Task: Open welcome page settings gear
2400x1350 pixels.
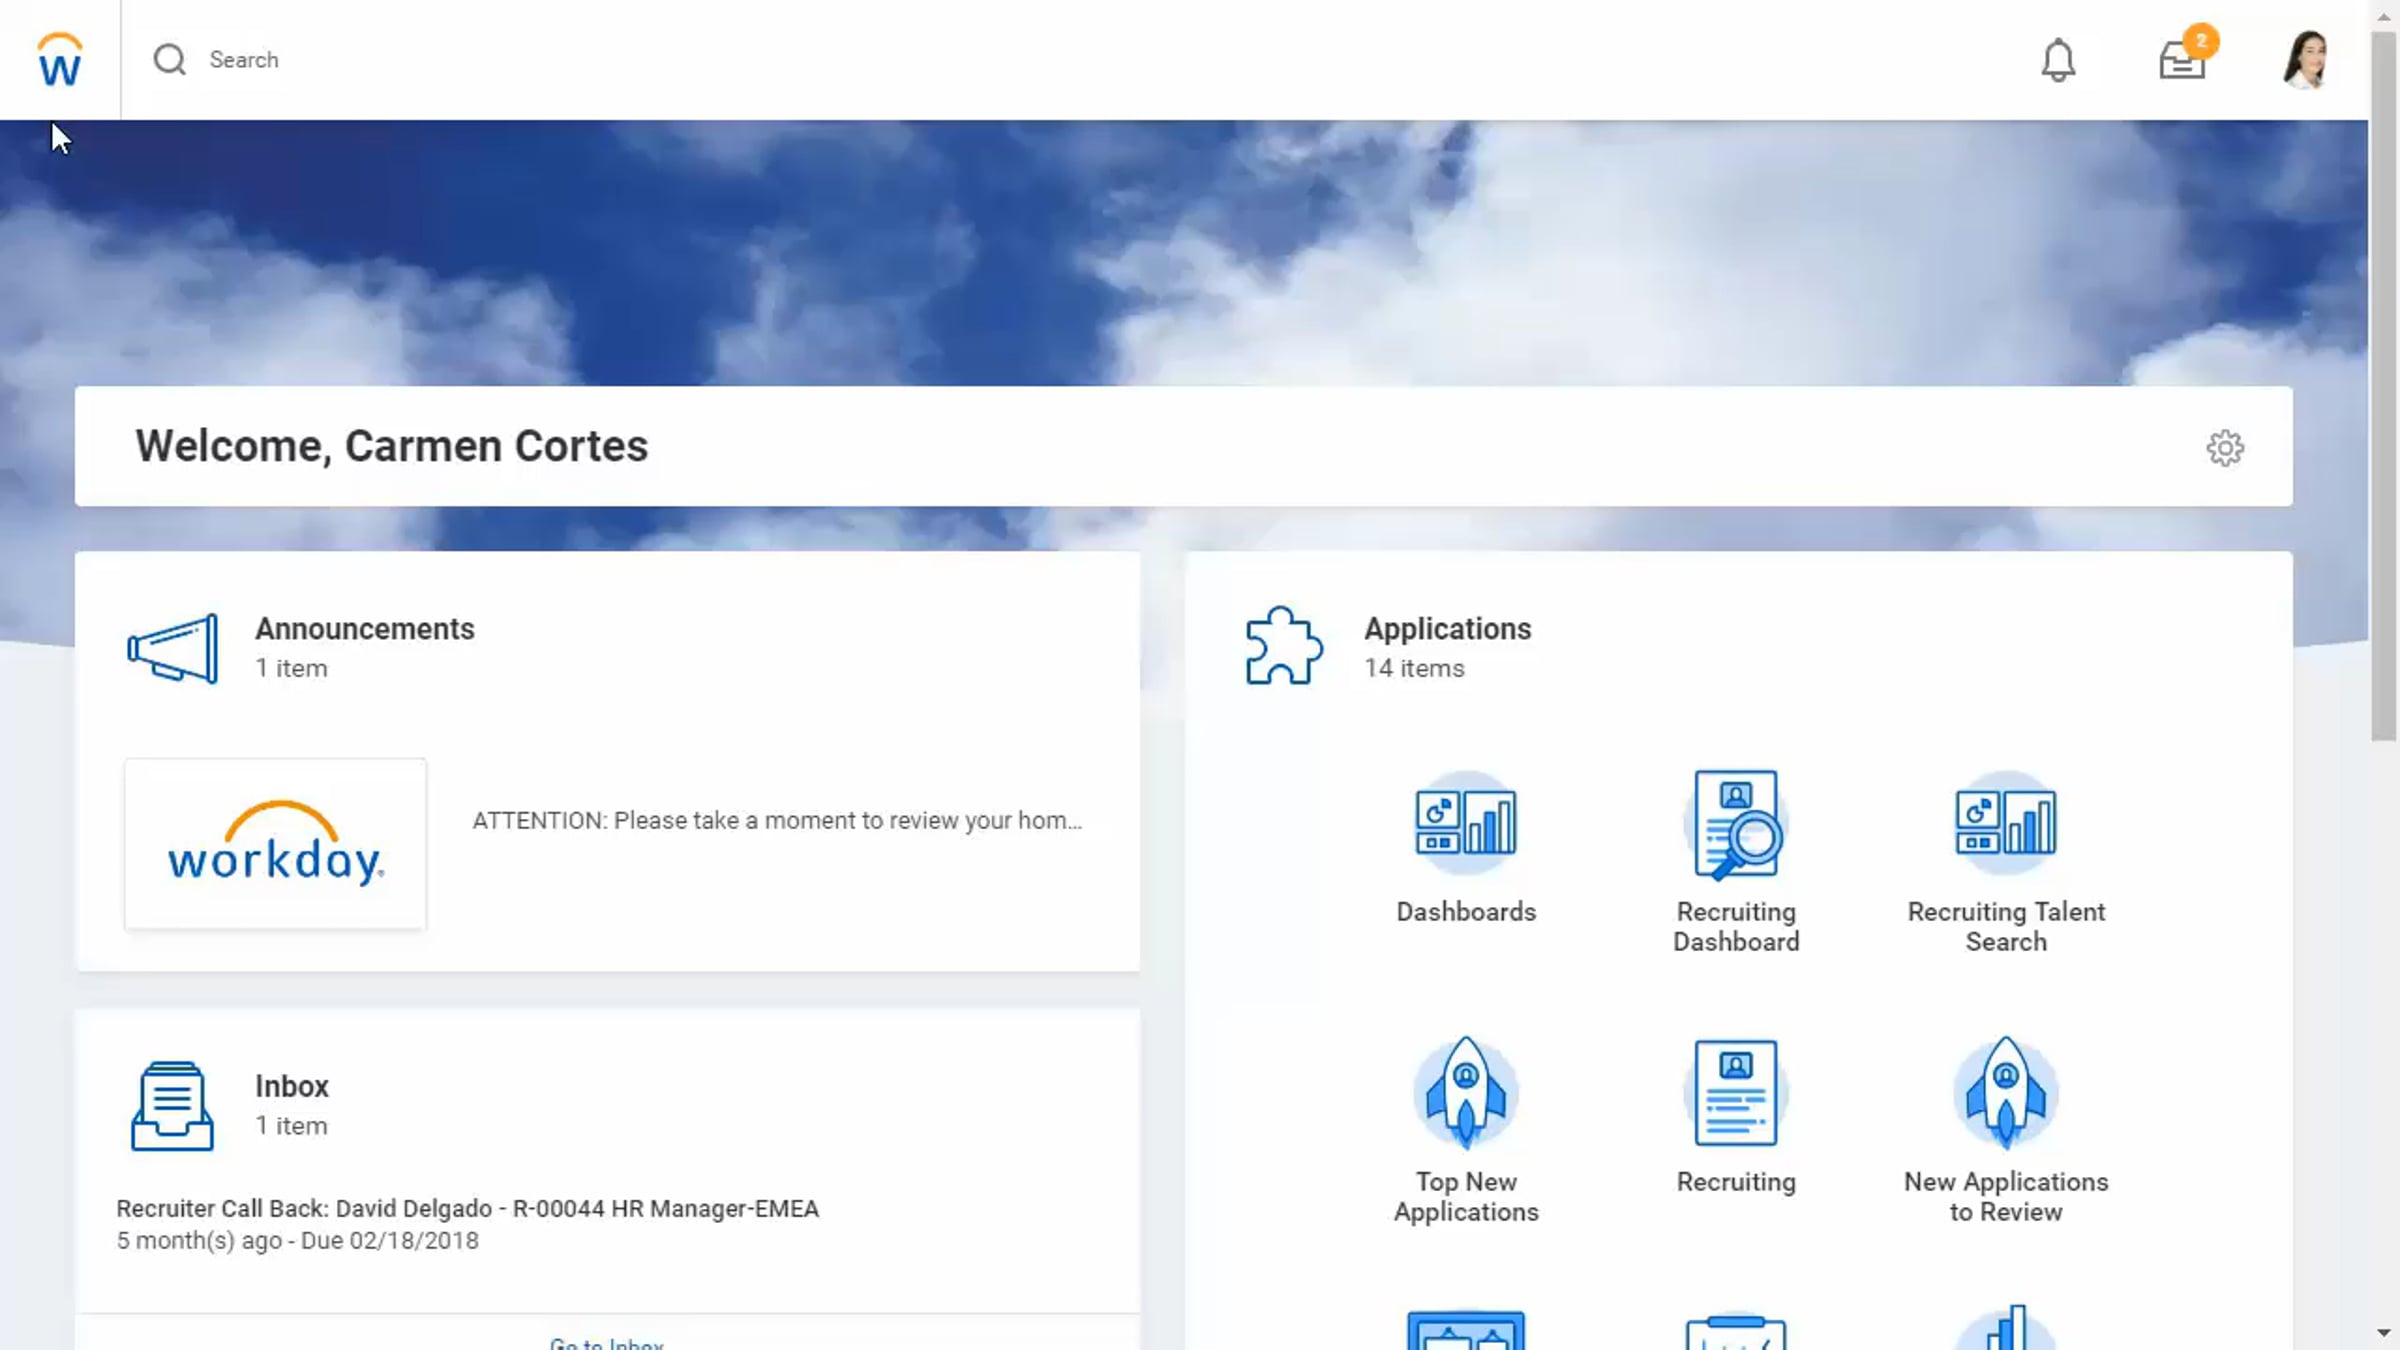Action: pyautogui.click(x=2225, y=448)
